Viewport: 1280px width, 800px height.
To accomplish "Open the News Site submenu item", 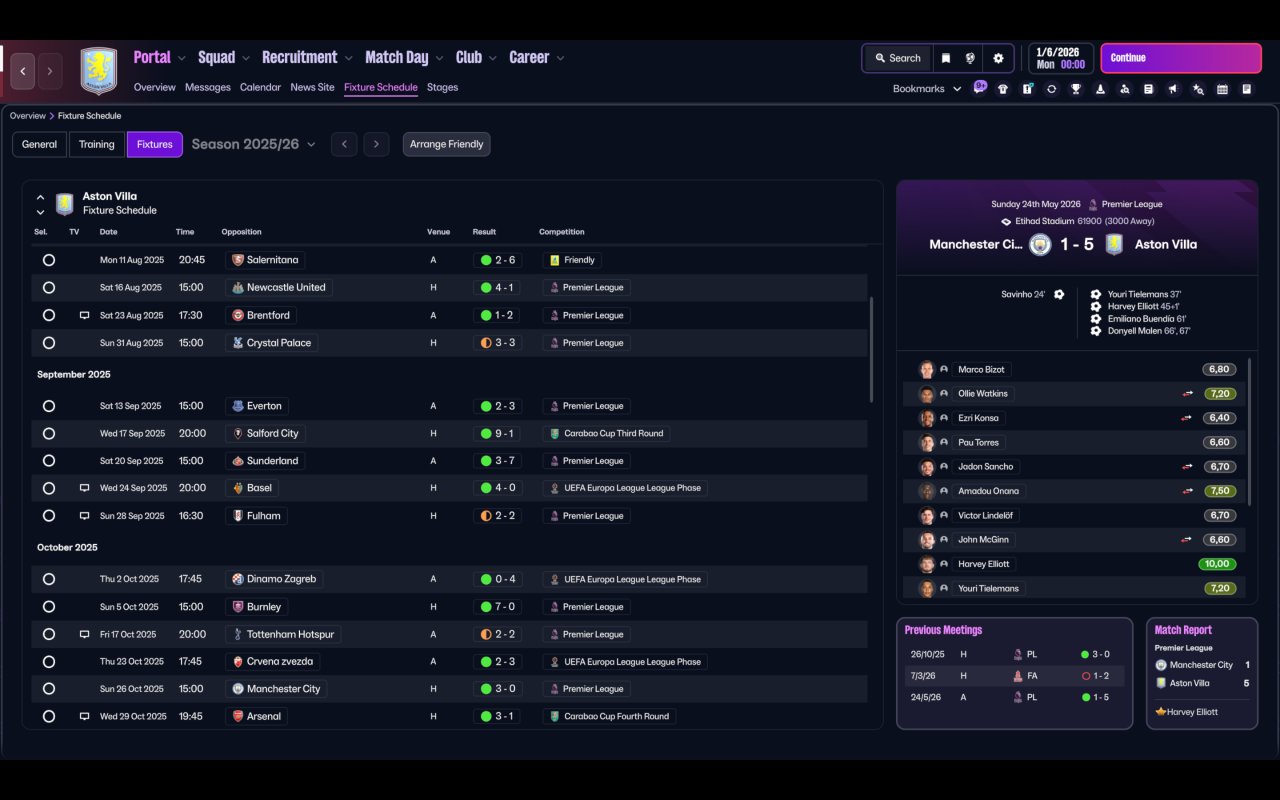I will click(x=312, y=87).
